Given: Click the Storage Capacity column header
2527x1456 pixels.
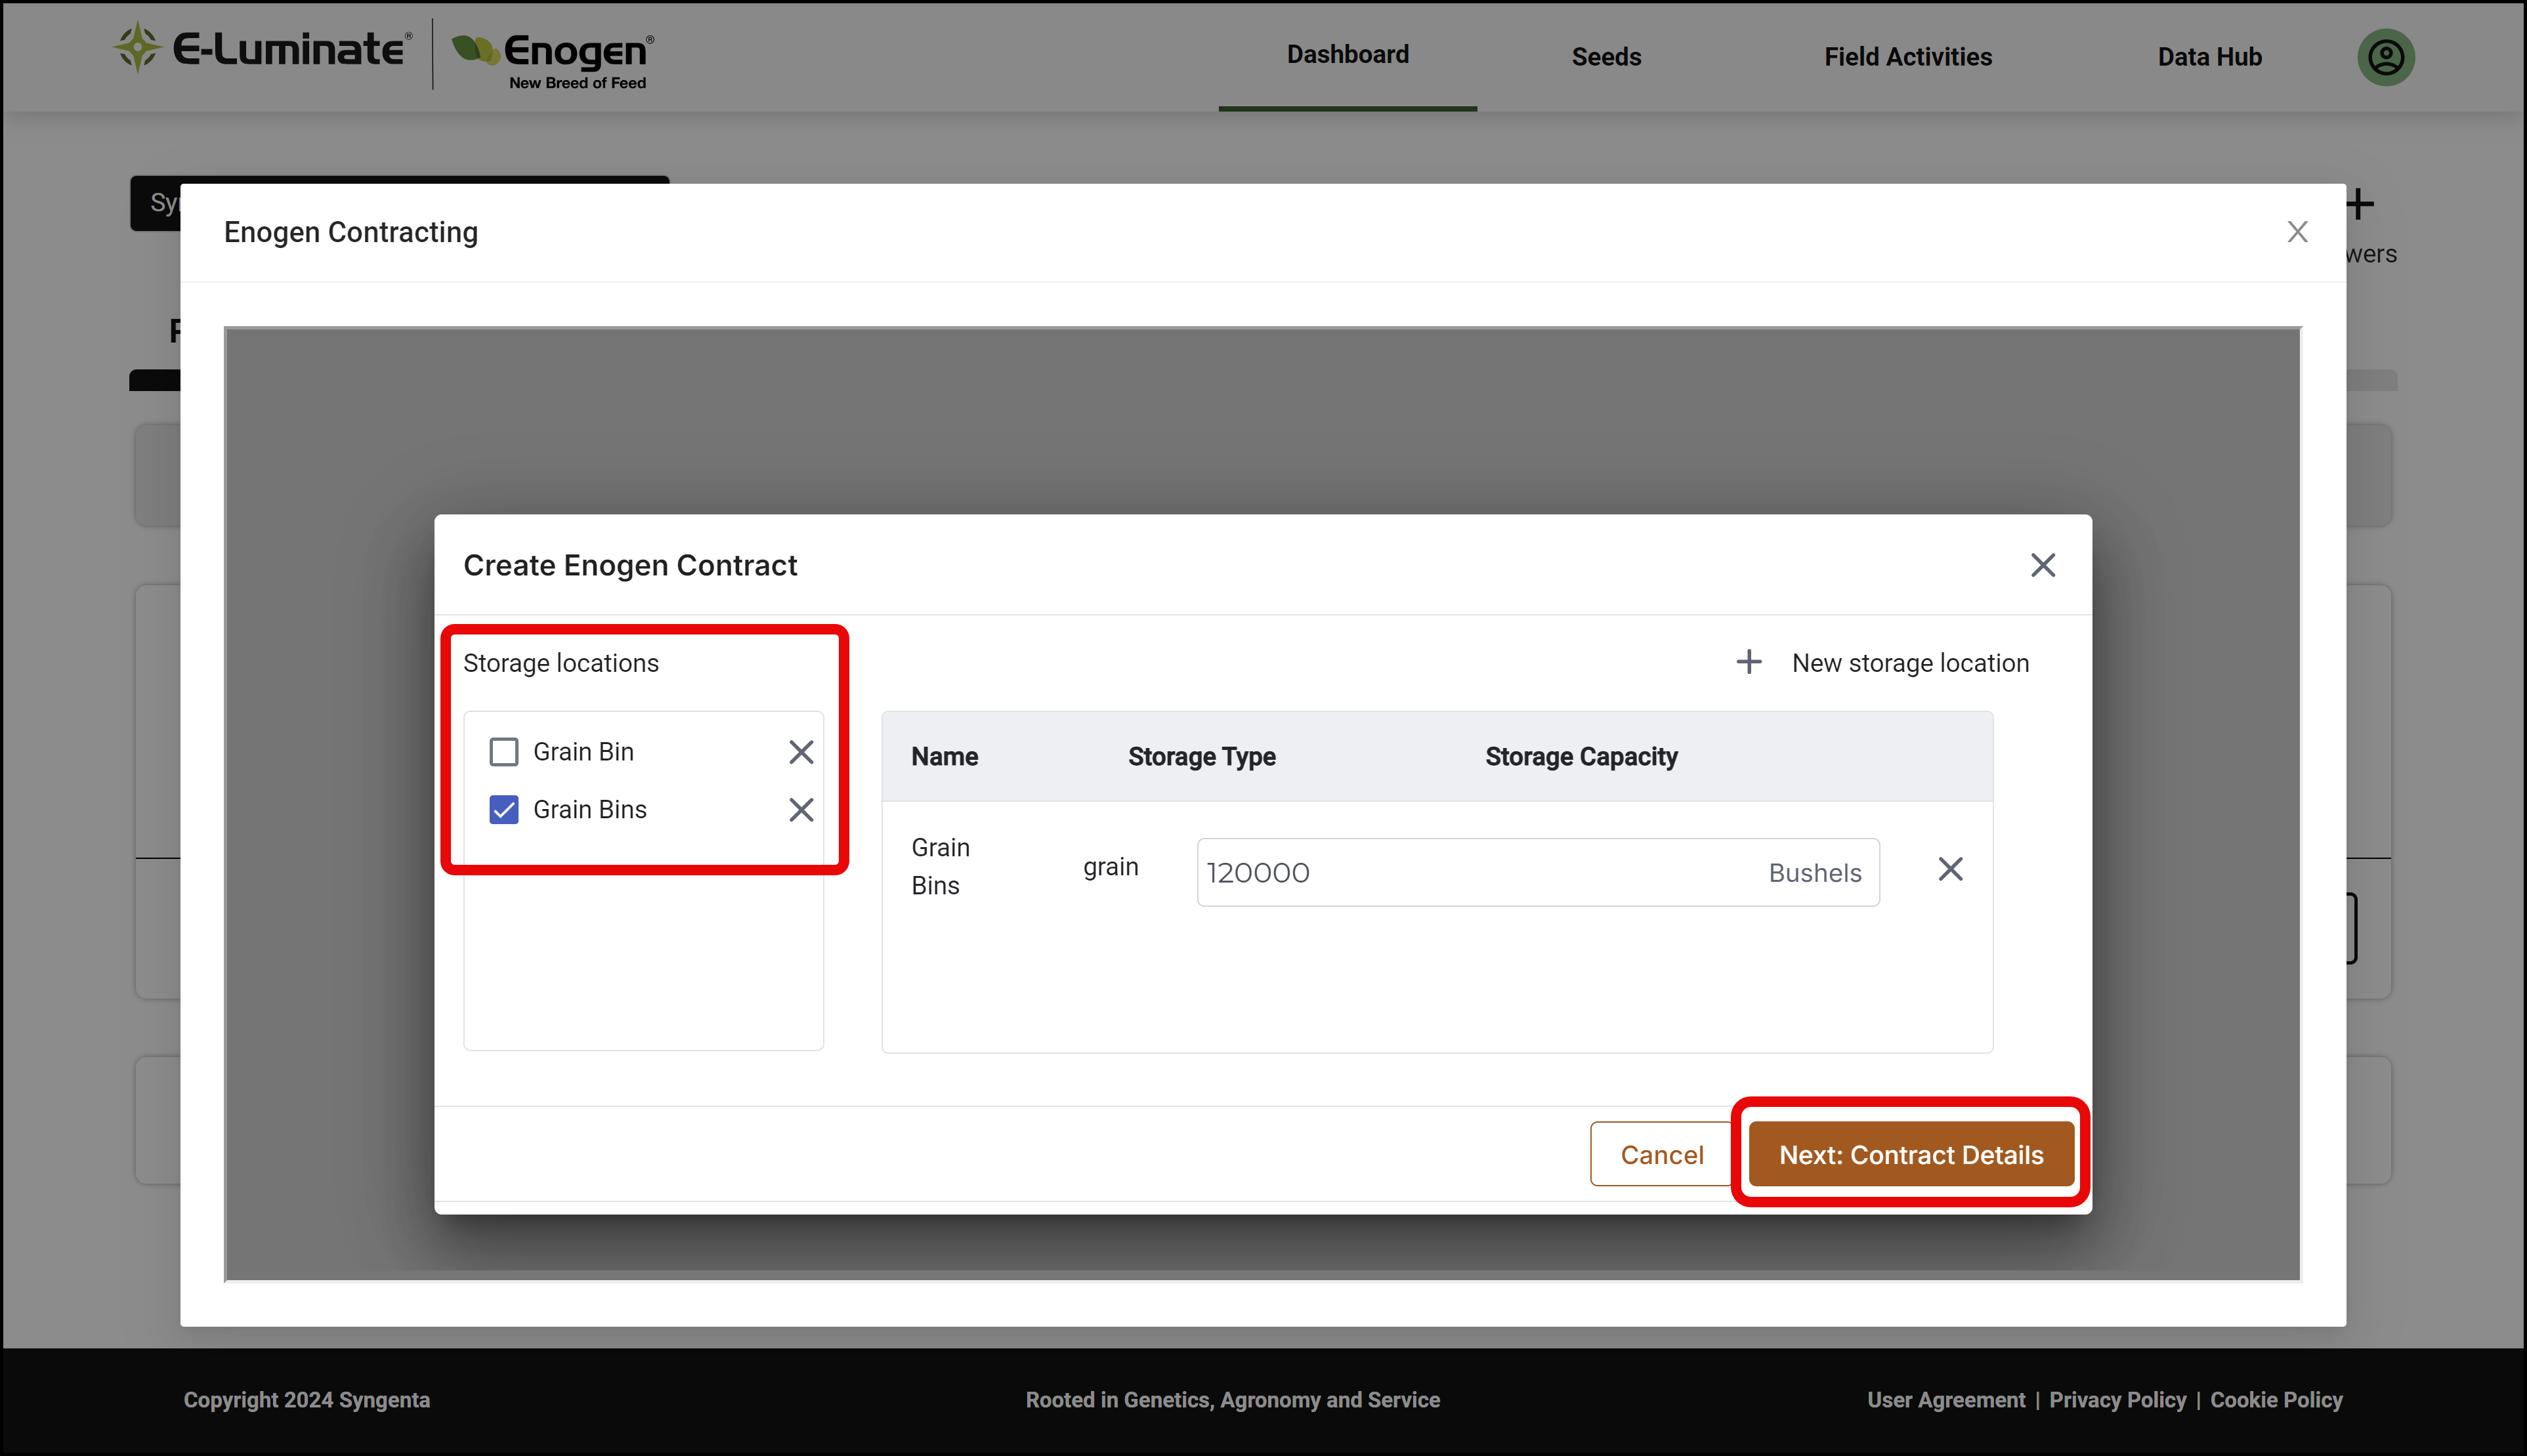Looking at the screenshot, I should (1581, 757).
